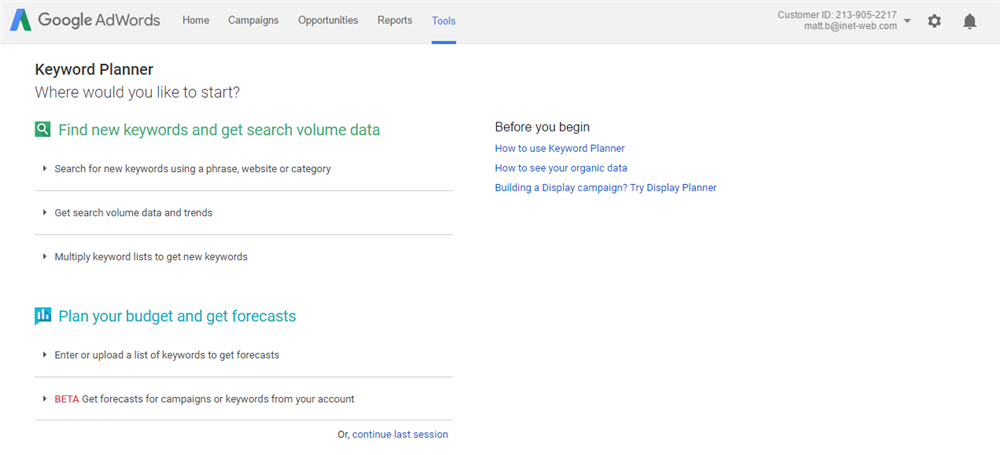
Task: Select Enter or upload a list of keywords
Action: [x=167, y=354]
